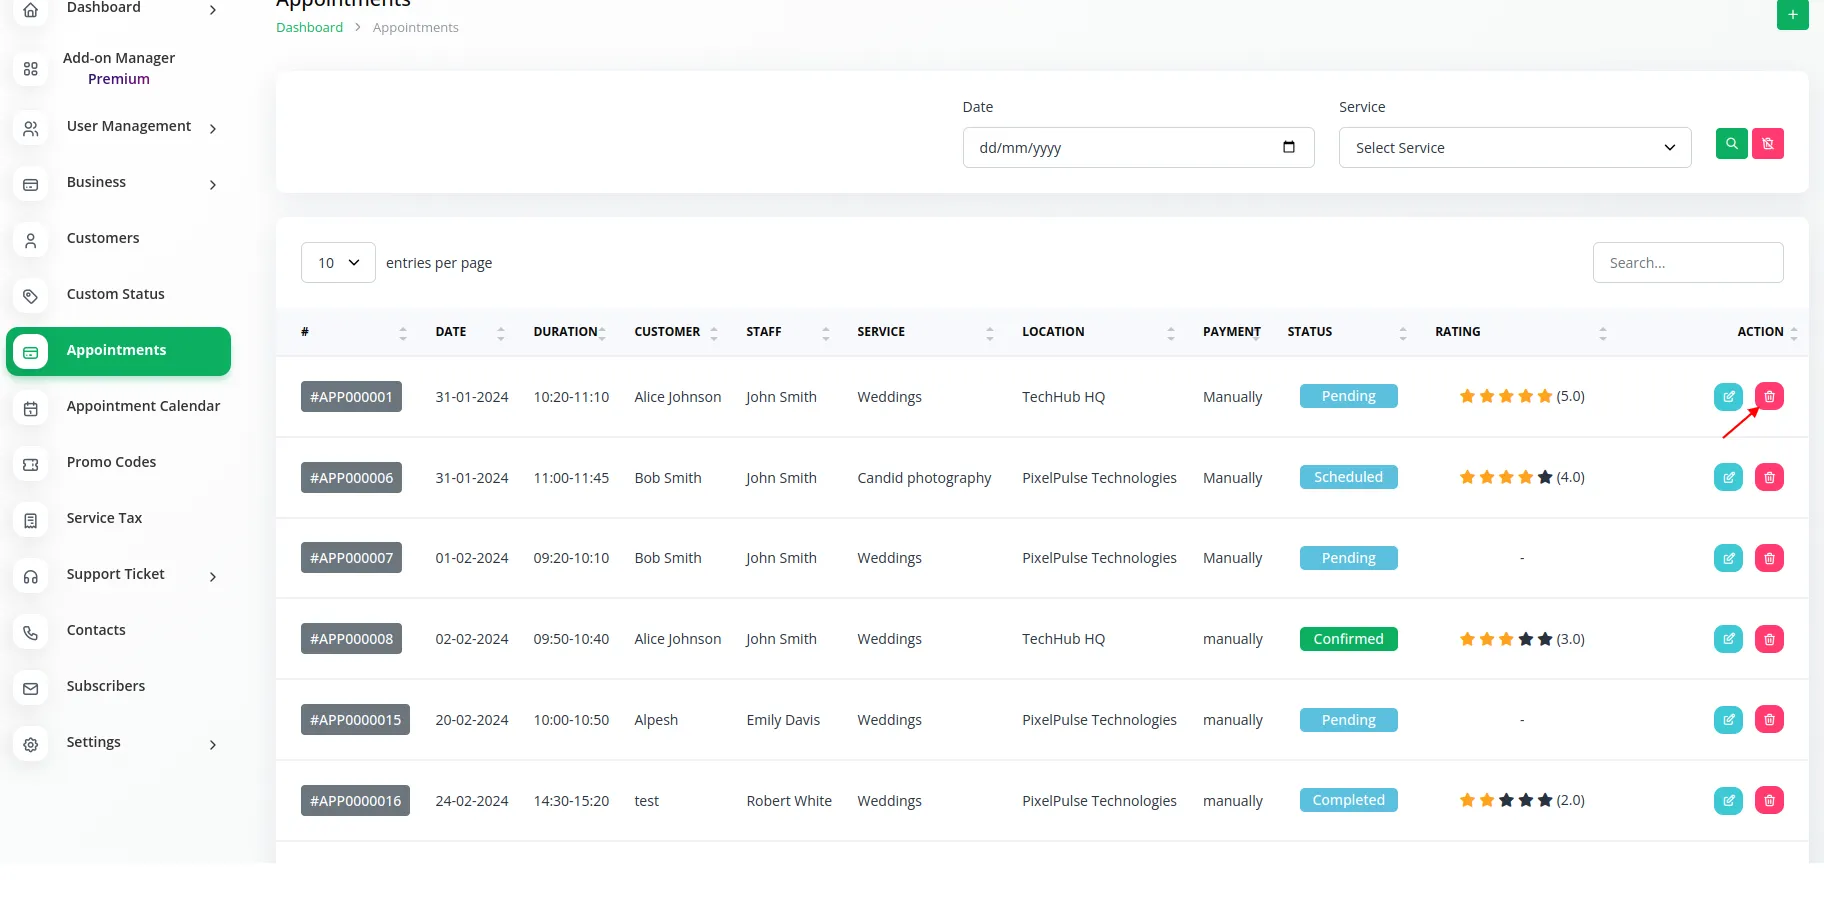Click the green plus add appointment icon
1824x911 pixels.
[x=1792, y=15]
